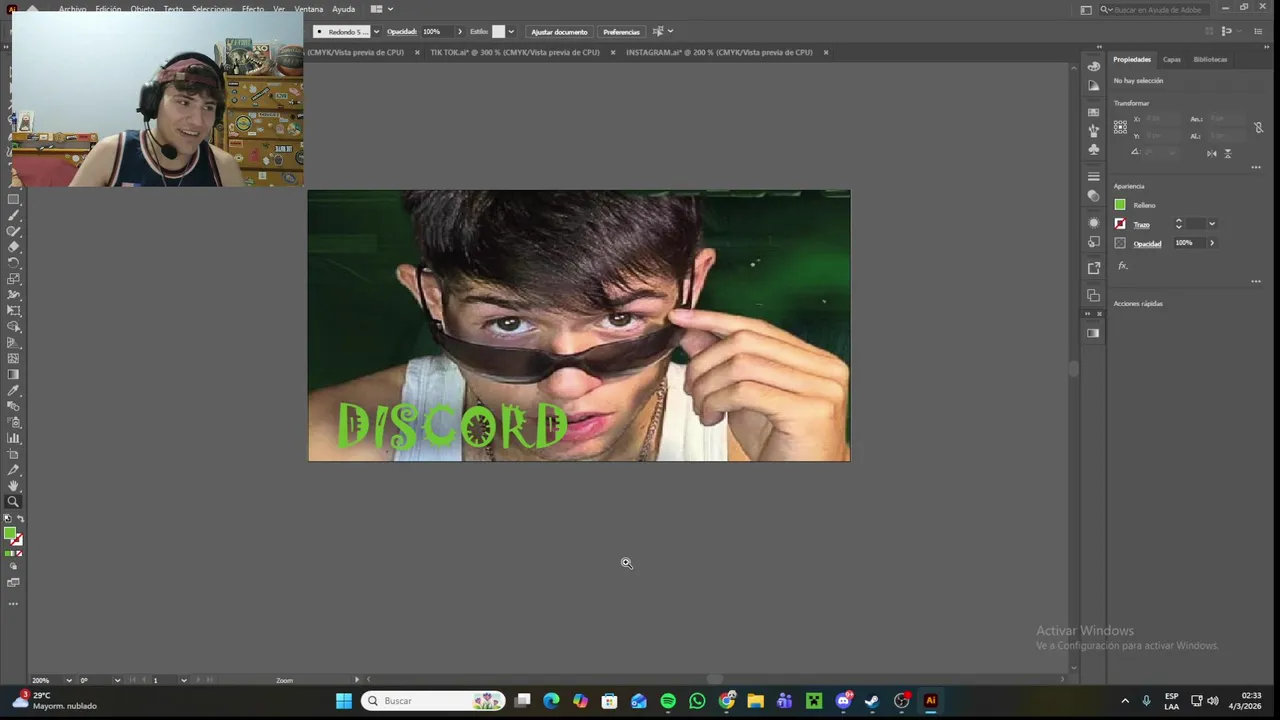Open the Asset Export panel icon
1280x720 pixels.
click(x=1093, y=268)
